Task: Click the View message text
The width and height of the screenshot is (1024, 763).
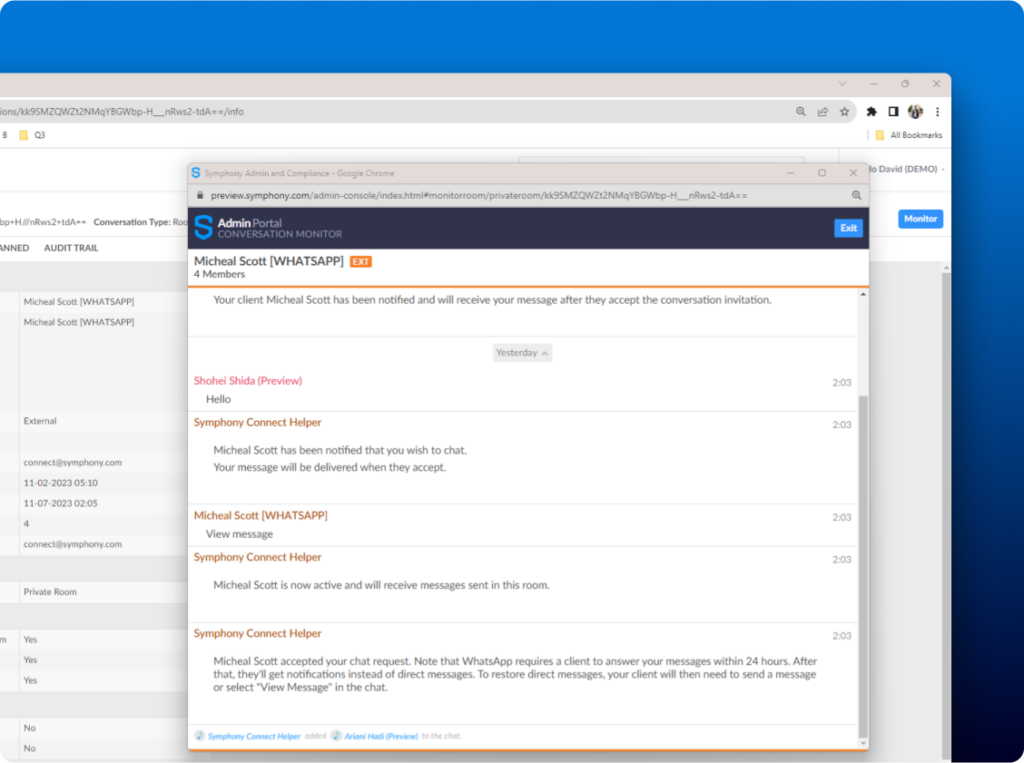Action: pyautogui.click(x=240, y=534)
